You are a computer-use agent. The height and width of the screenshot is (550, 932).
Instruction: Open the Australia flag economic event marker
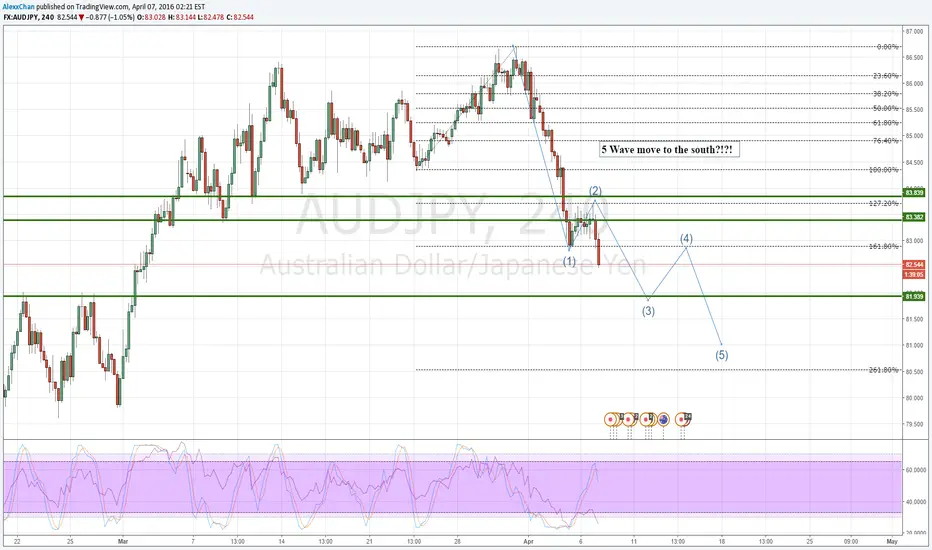coord(663,420)
